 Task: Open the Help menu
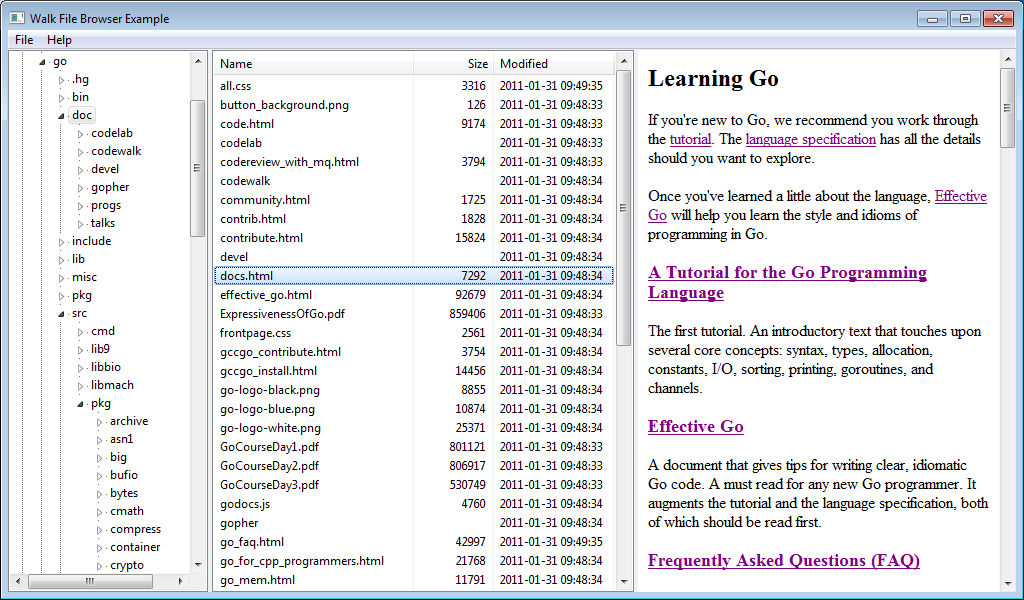(x=59, y=40)
